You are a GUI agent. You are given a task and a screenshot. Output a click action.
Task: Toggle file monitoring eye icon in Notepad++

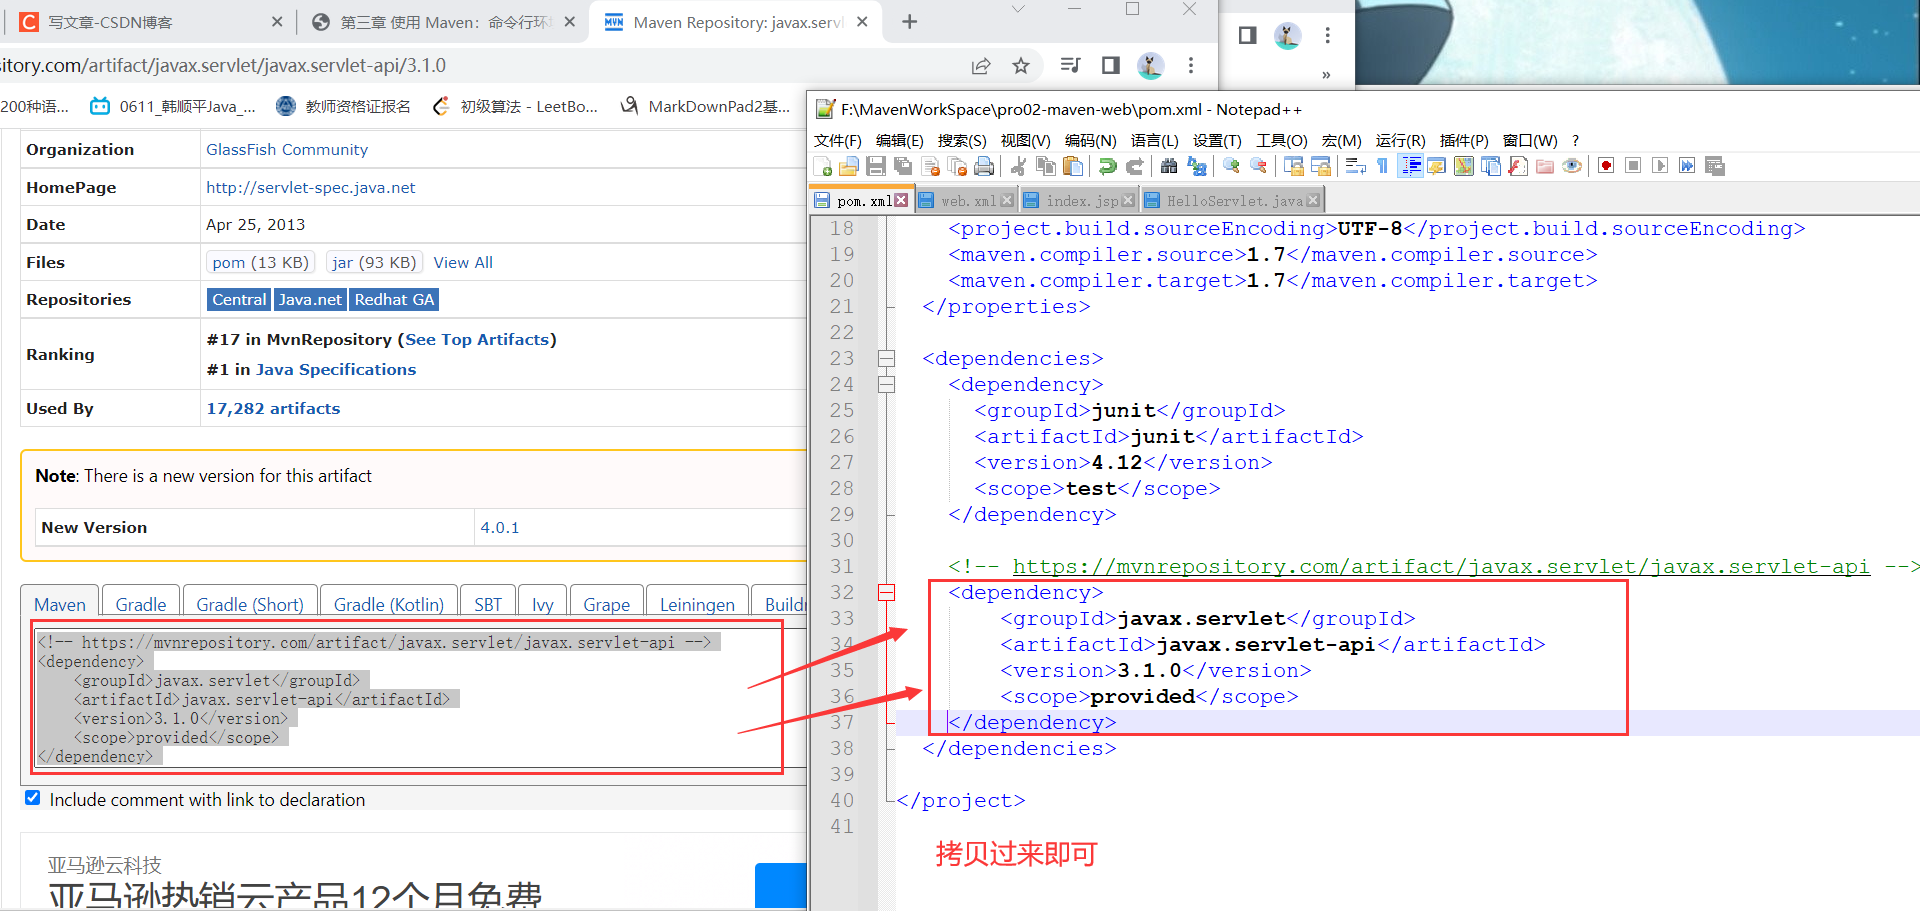1572,166
